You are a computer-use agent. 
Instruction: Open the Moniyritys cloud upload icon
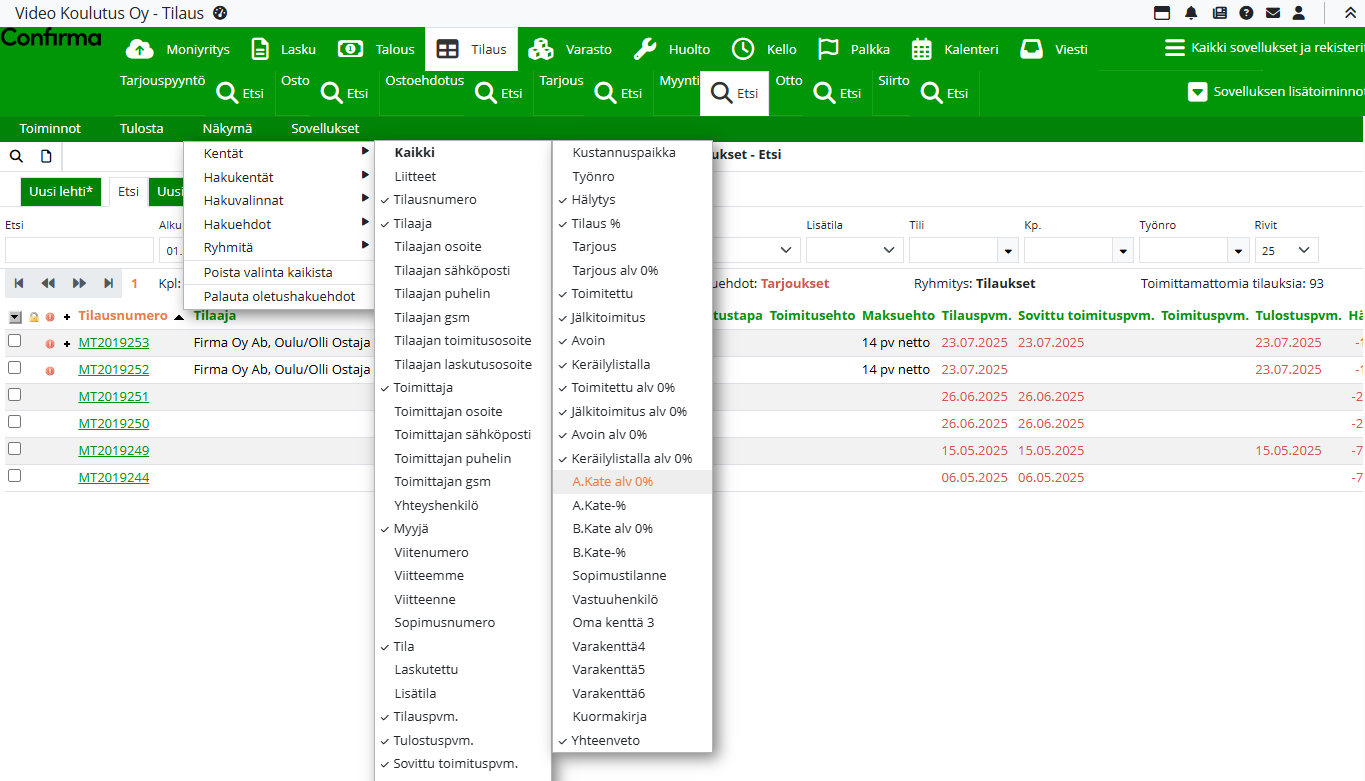[x=139, y=49]
